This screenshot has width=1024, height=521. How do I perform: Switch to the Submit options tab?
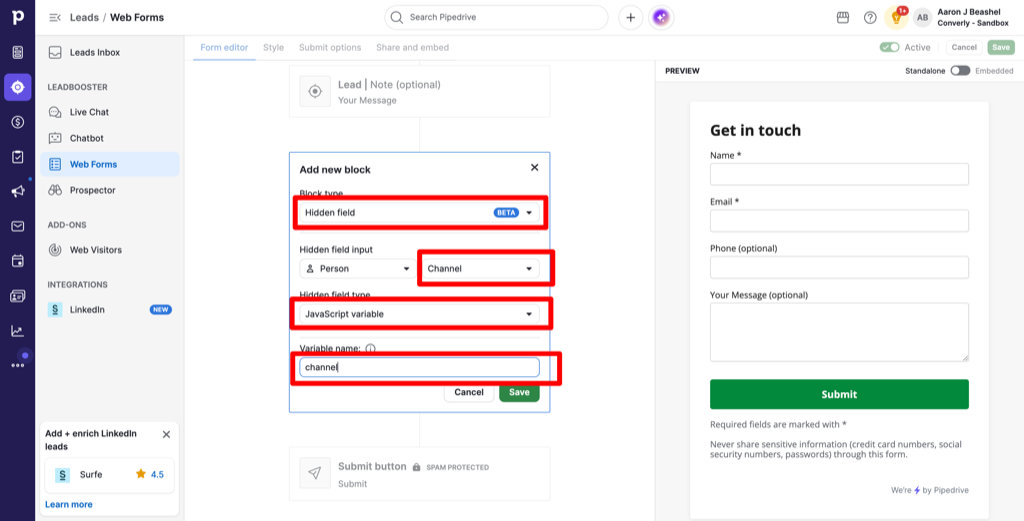(x=330, y=48)
